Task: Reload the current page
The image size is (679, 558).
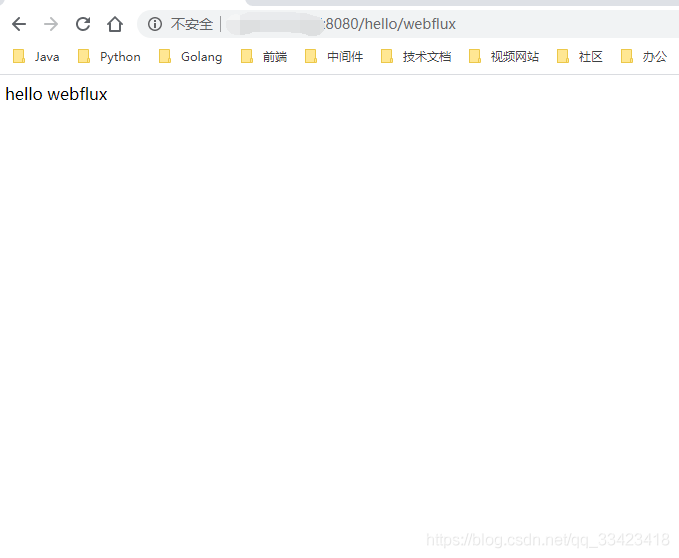Action: coord(83,24)
